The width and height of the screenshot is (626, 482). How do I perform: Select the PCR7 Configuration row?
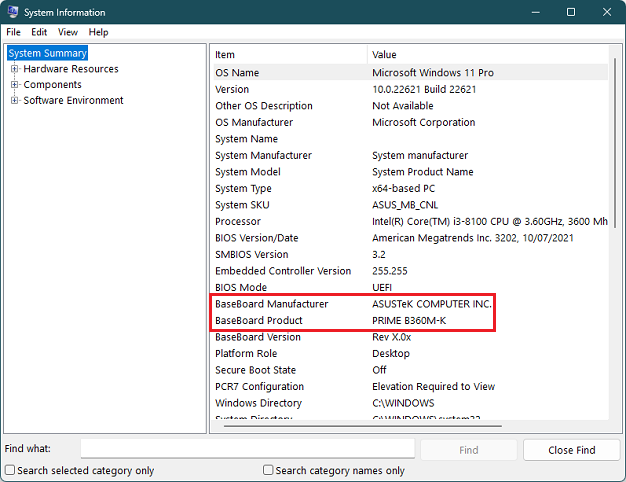click(x=411, y=387)
